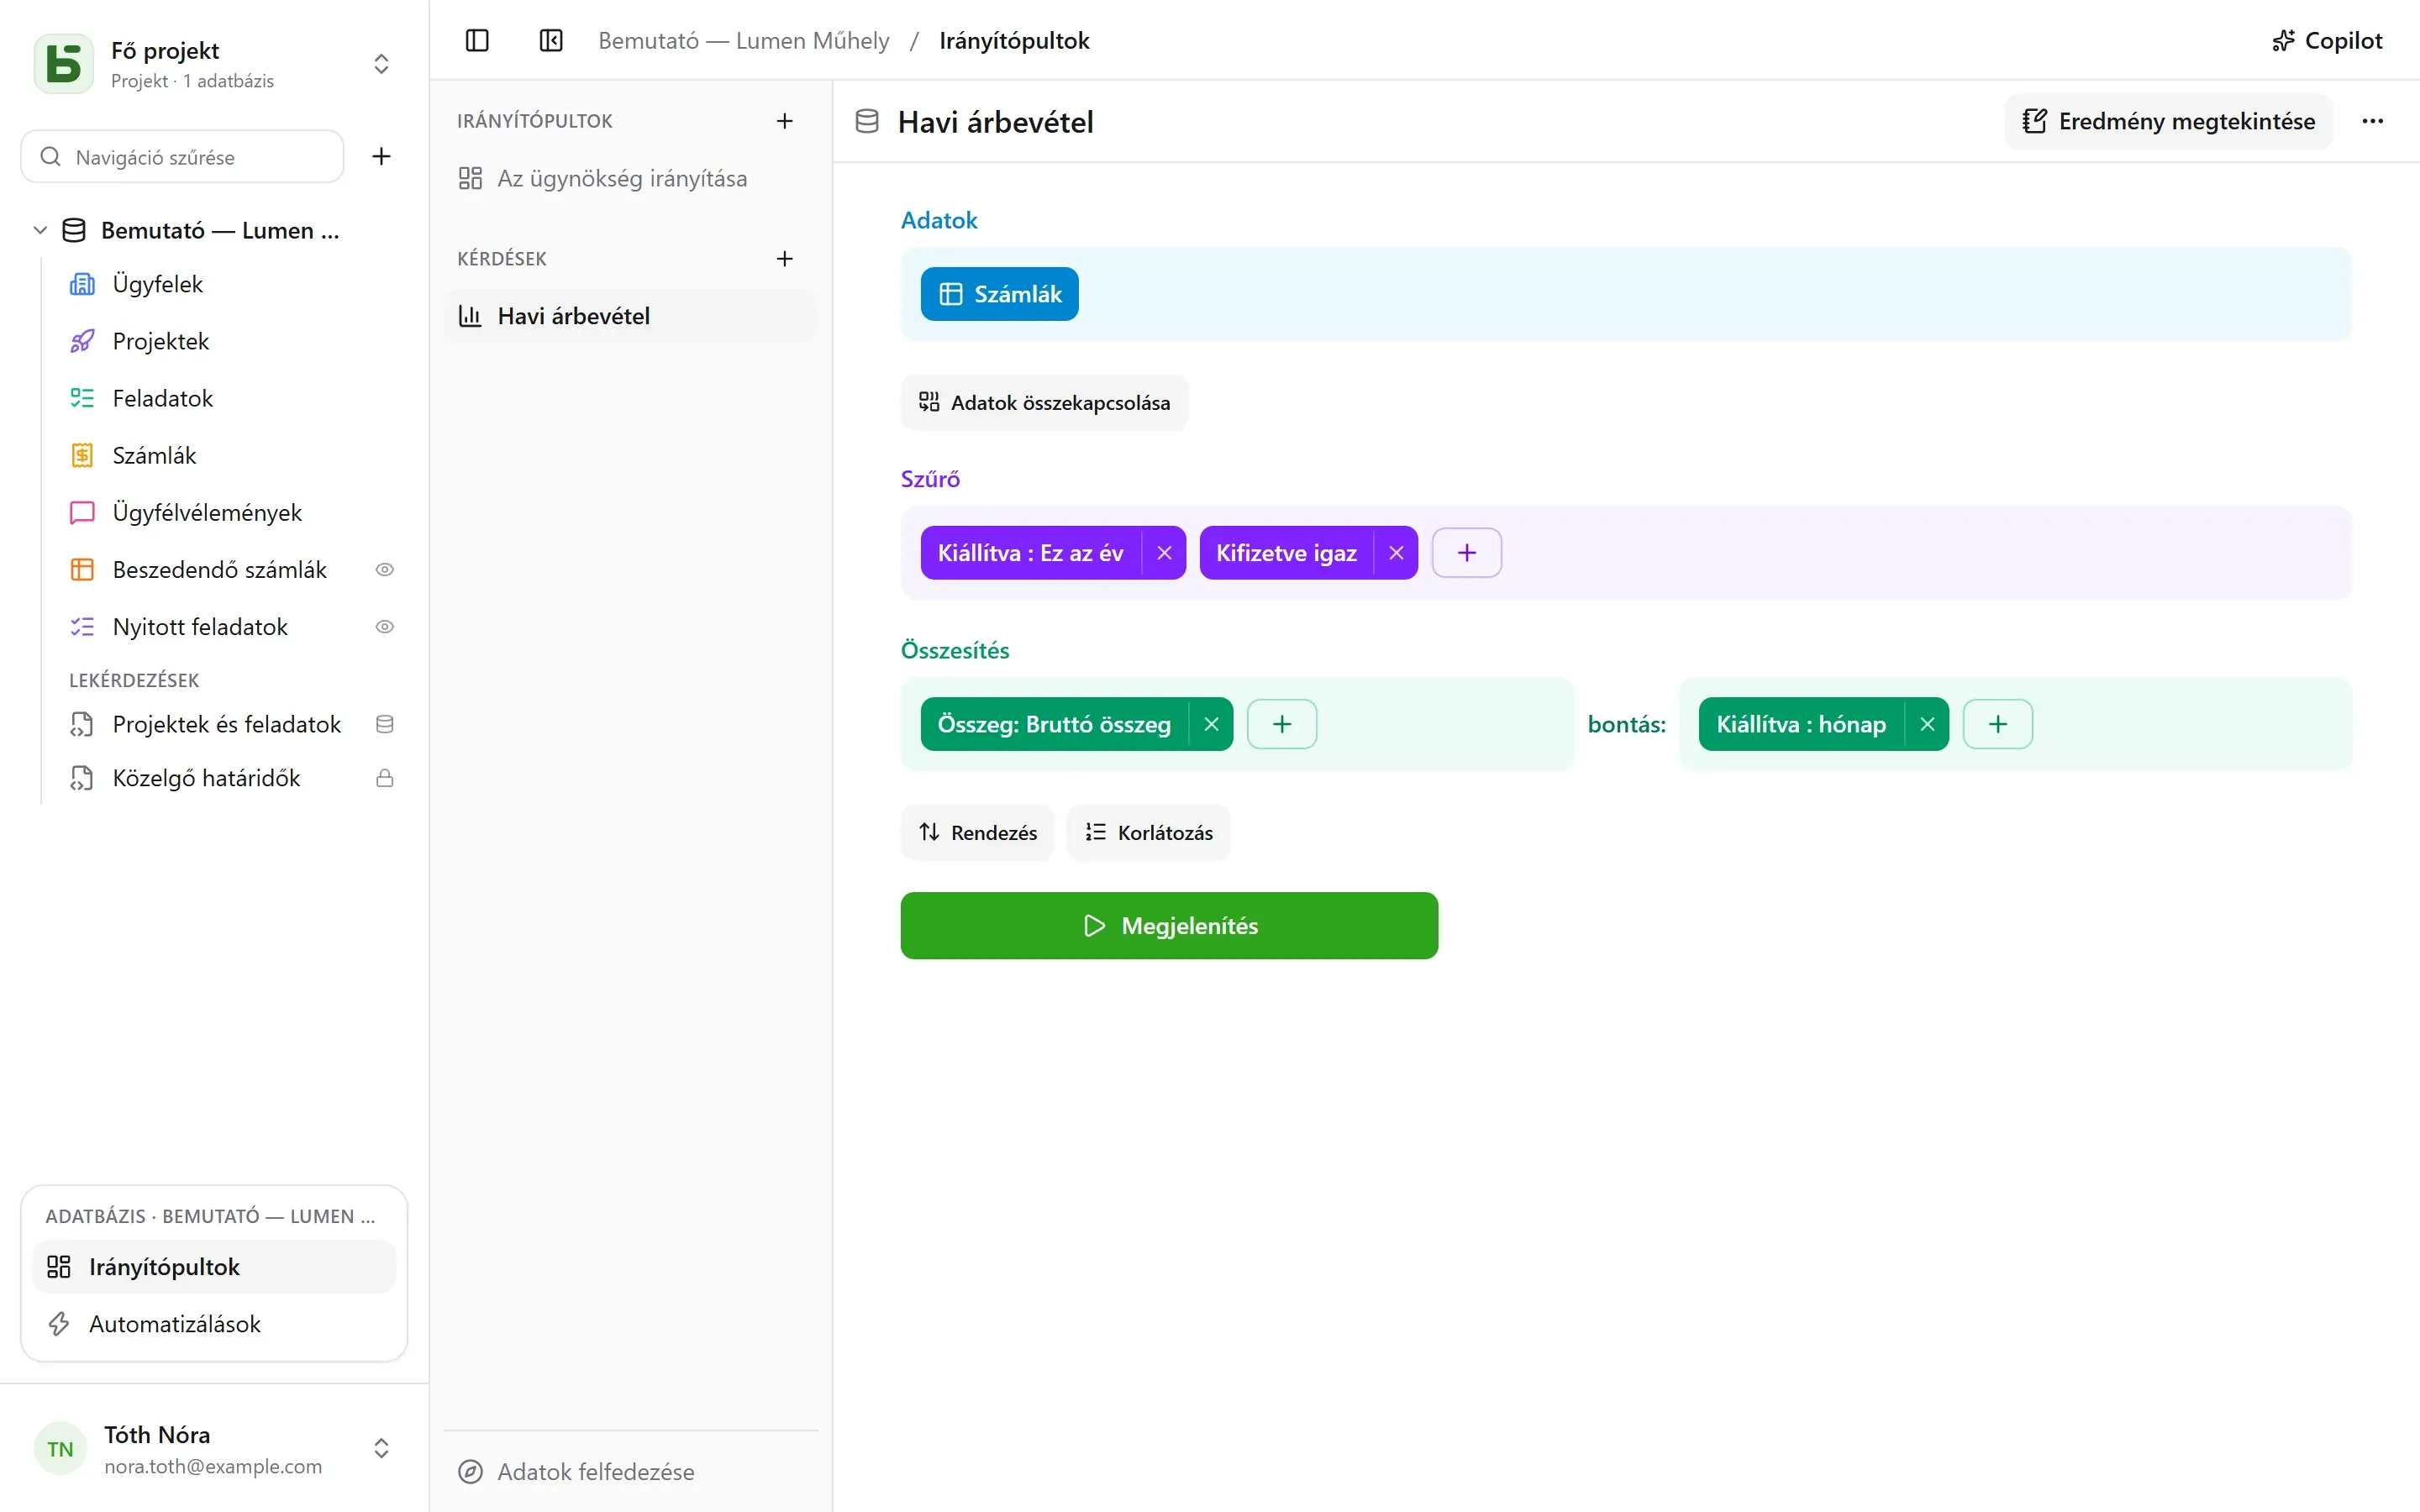Select the 'Havi árbevétel' question
2420x1512 pixels.
[x=630, y=316]
